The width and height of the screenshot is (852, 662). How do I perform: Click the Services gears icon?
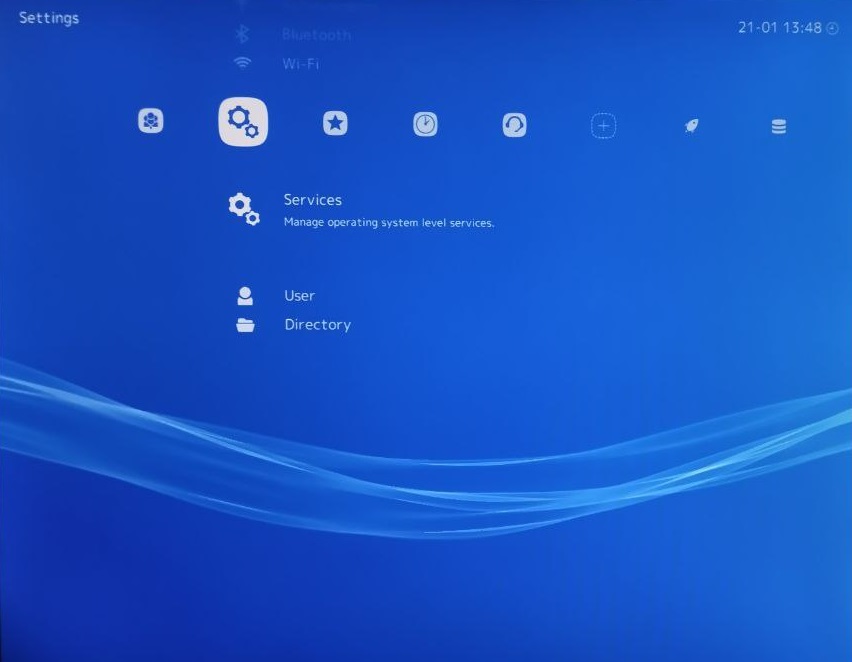[244, 209]
